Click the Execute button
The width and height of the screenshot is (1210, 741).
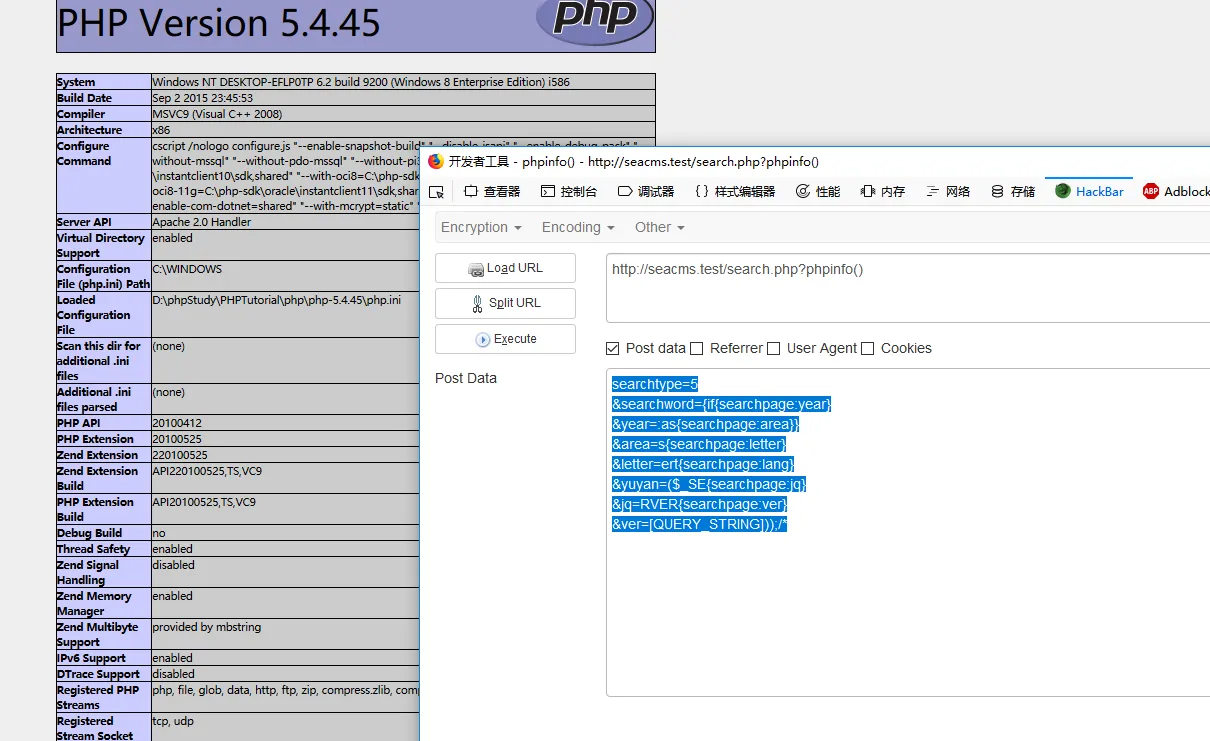pyautogui.click(x=505, y=339)
